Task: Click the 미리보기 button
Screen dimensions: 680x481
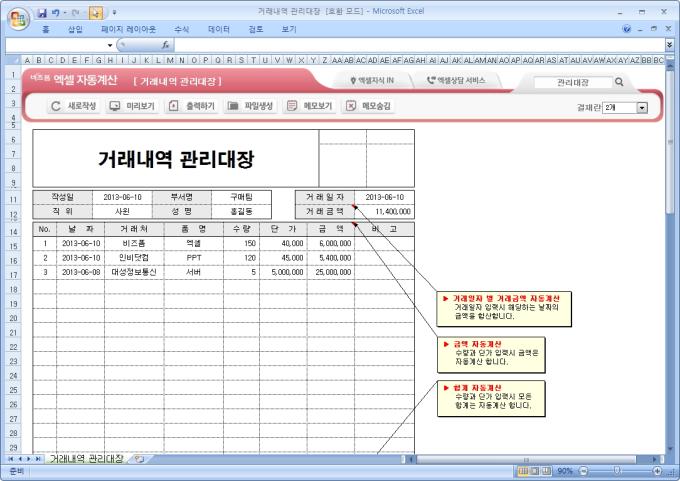Action: click(x=132, y=106)
